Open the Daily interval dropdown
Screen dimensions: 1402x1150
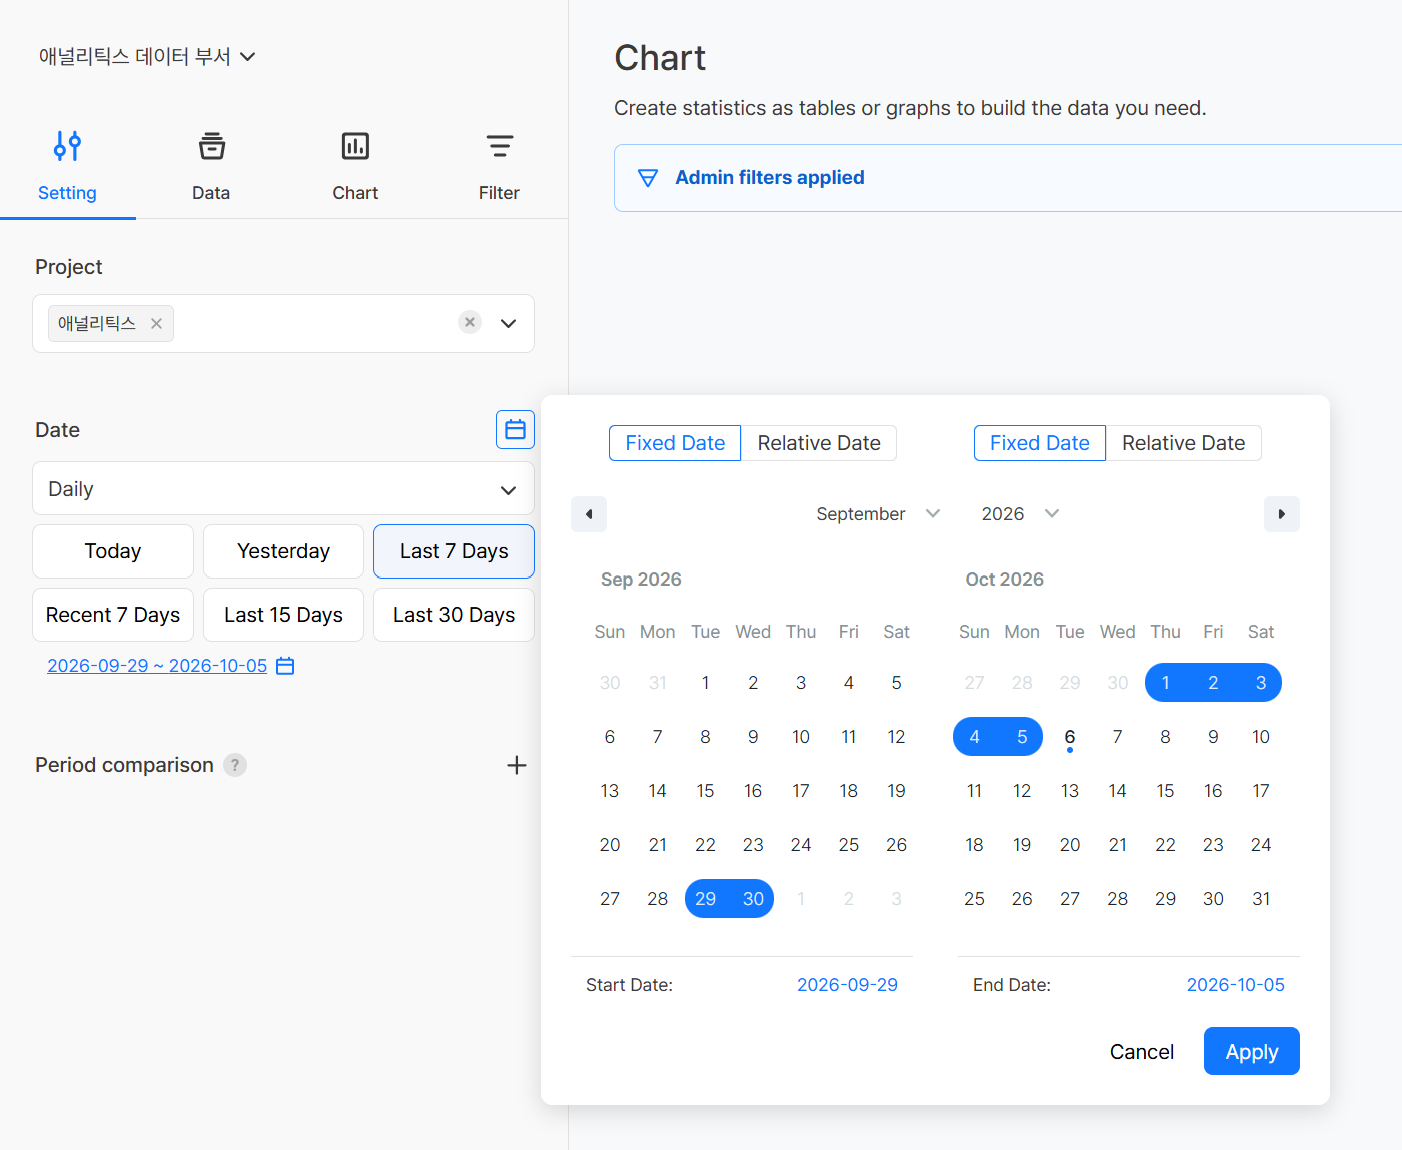283,488
